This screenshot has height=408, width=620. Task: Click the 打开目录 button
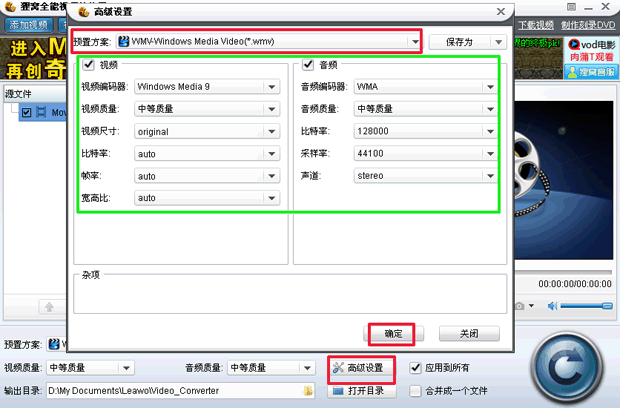pos(361,391)
